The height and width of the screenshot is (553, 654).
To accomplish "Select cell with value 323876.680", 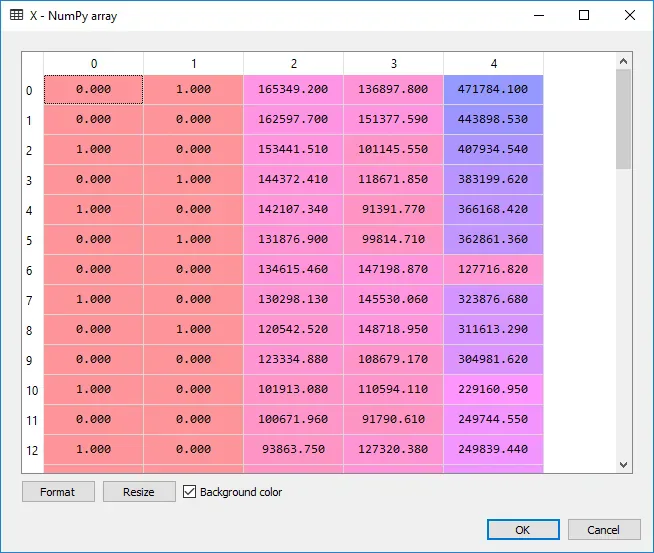I will (x=494, y=300).
